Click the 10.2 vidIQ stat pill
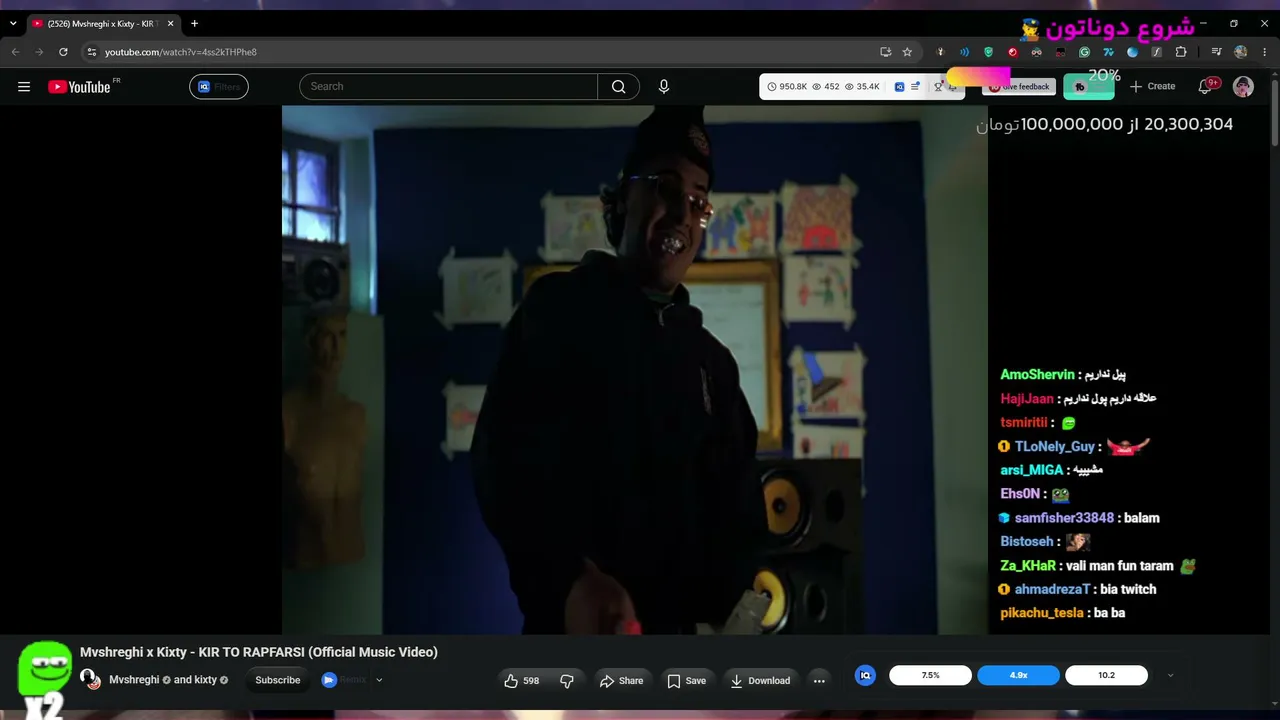The image size is (1280, 720). pos(1106,676)
